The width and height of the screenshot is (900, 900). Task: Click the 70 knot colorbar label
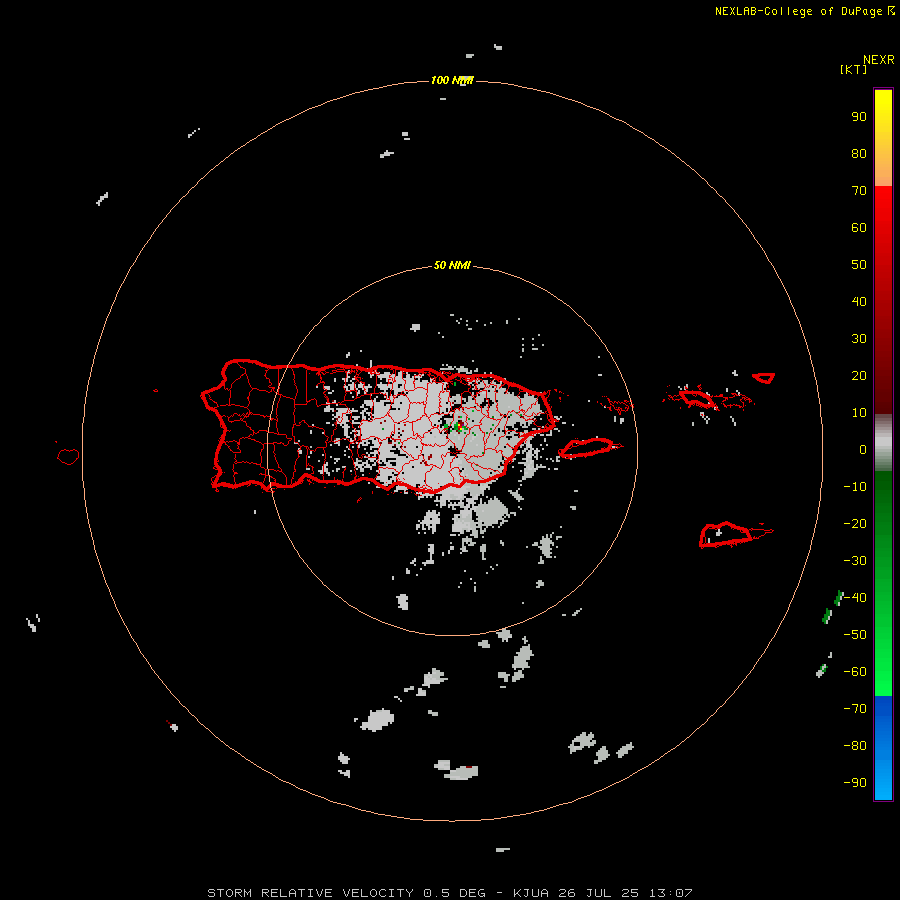pyautogui.click(x=859, y=191)
